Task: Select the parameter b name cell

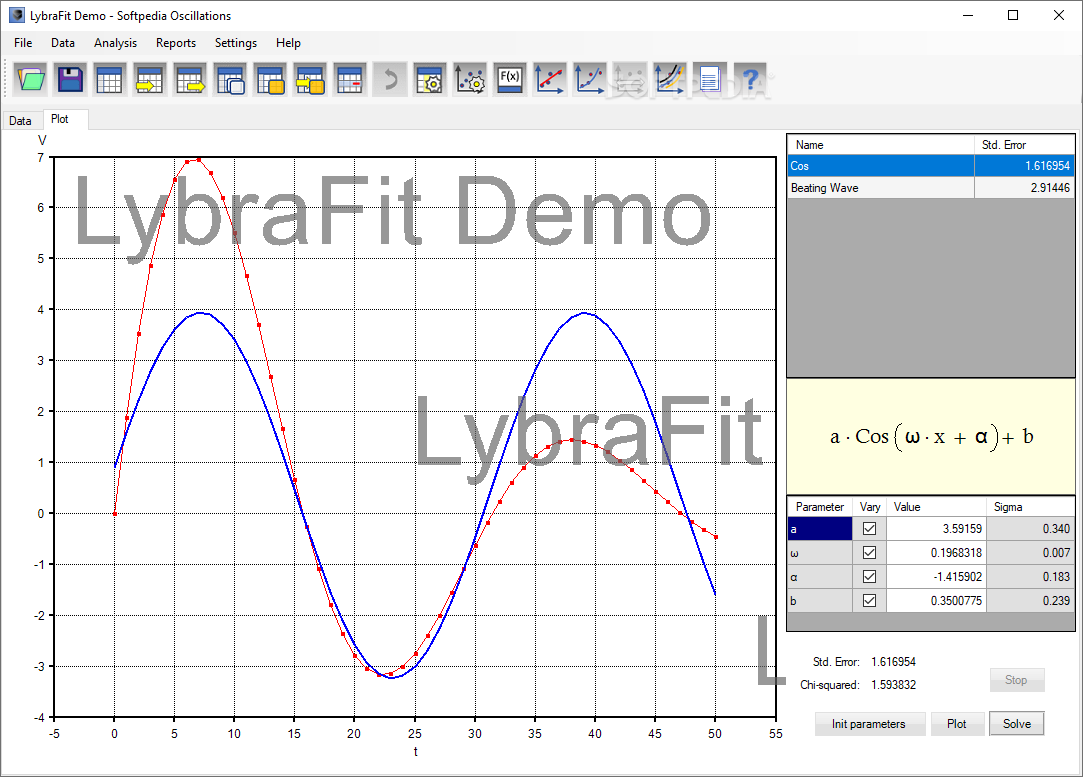Action: (820, 600)
